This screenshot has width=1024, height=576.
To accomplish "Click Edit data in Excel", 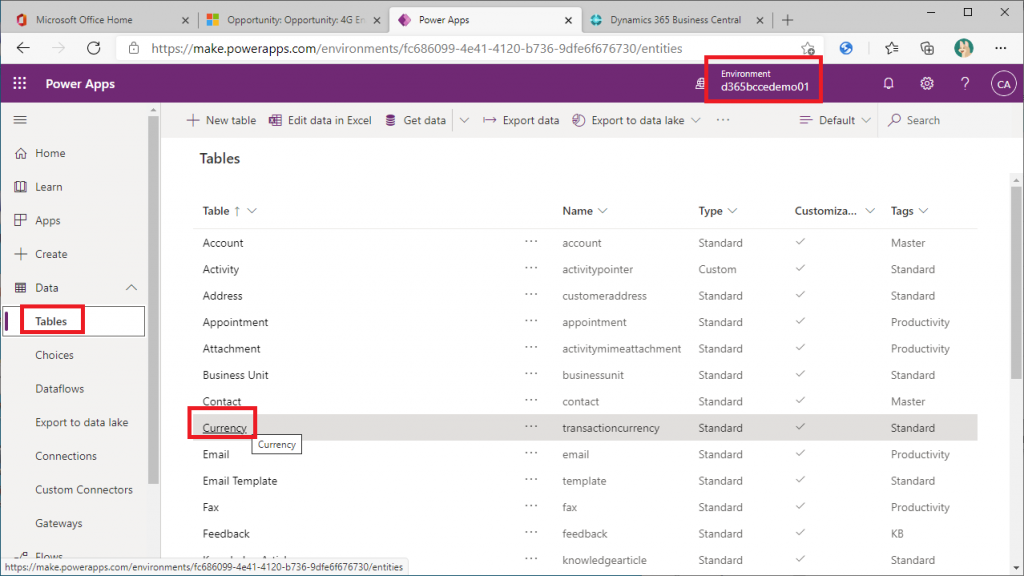I will pos(320,120).
